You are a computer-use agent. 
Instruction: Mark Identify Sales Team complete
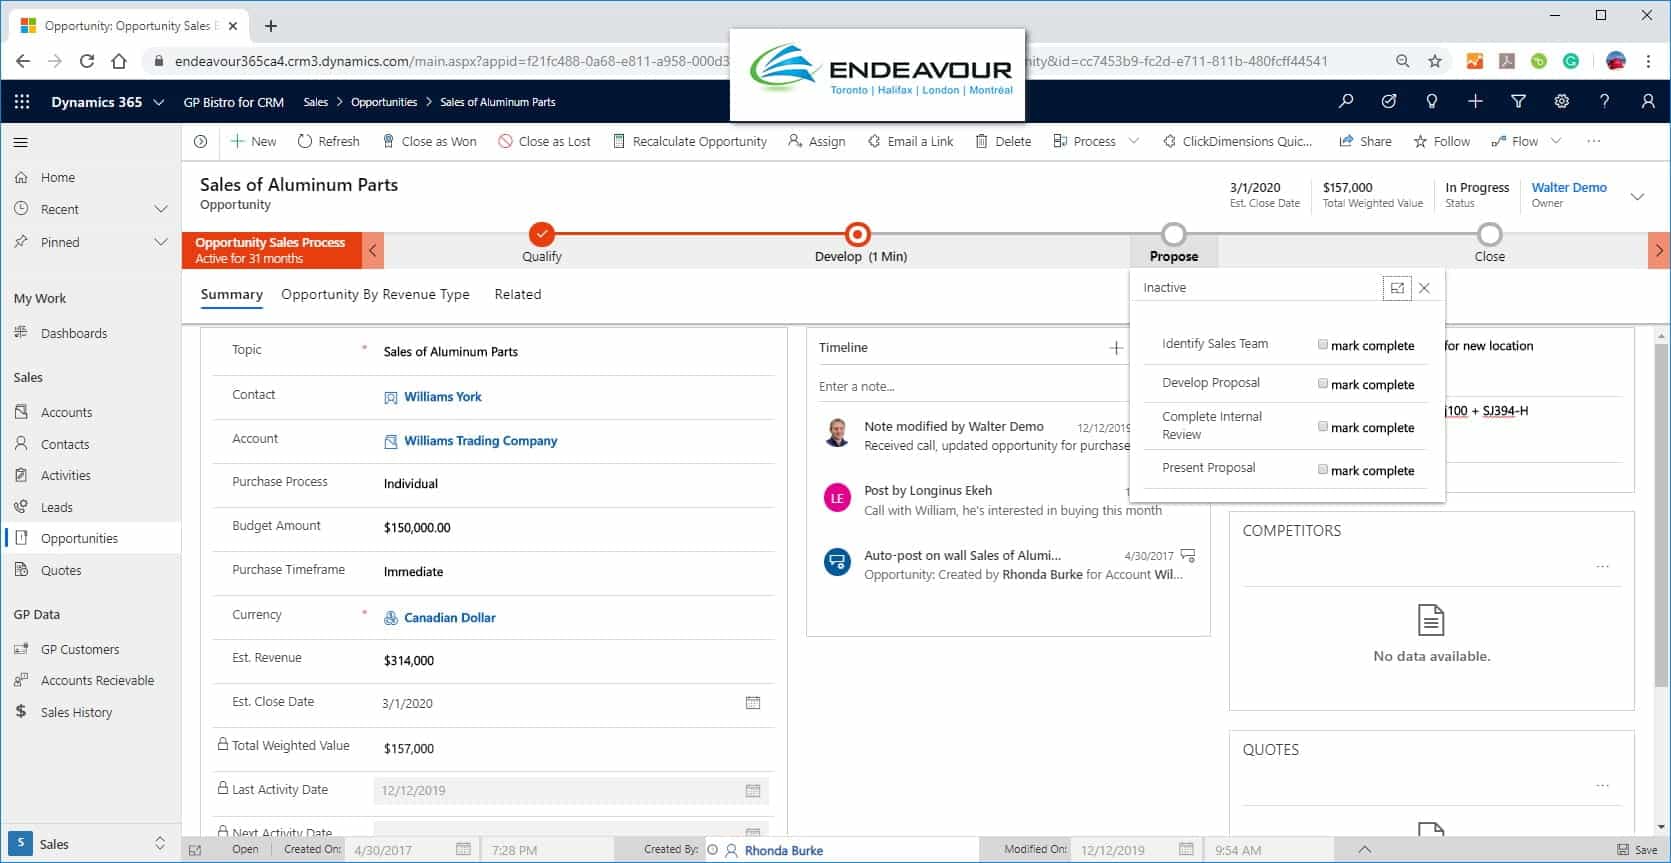[1323, 345]
